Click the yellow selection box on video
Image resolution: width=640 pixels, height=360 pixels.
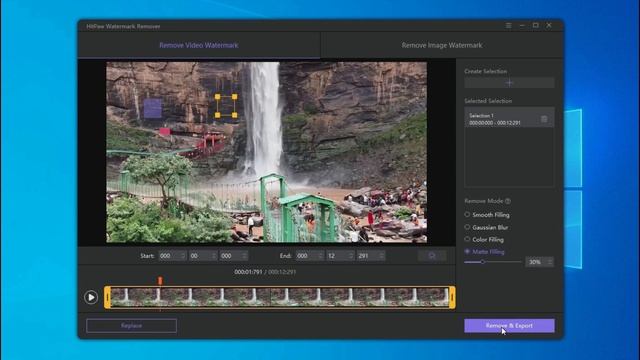(226, 106)
